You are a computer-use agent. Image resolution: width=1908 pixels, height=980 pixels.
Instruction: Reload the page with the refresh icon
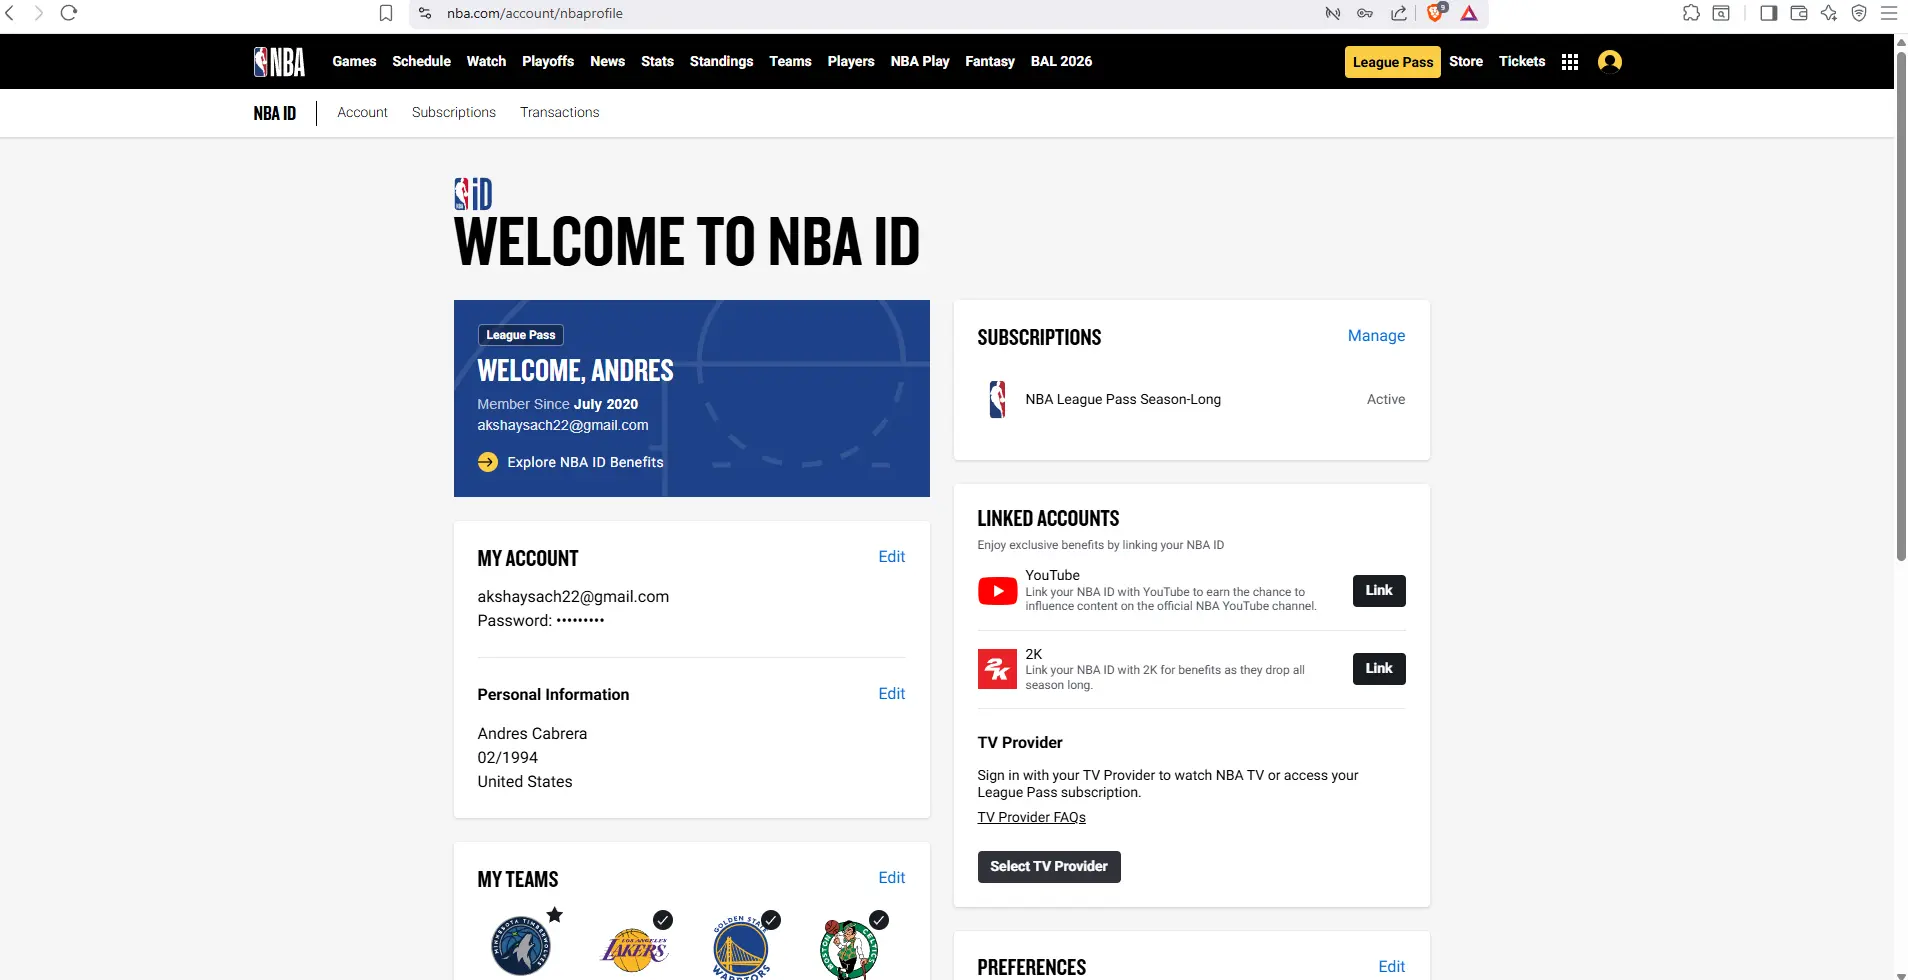point(69,13)
